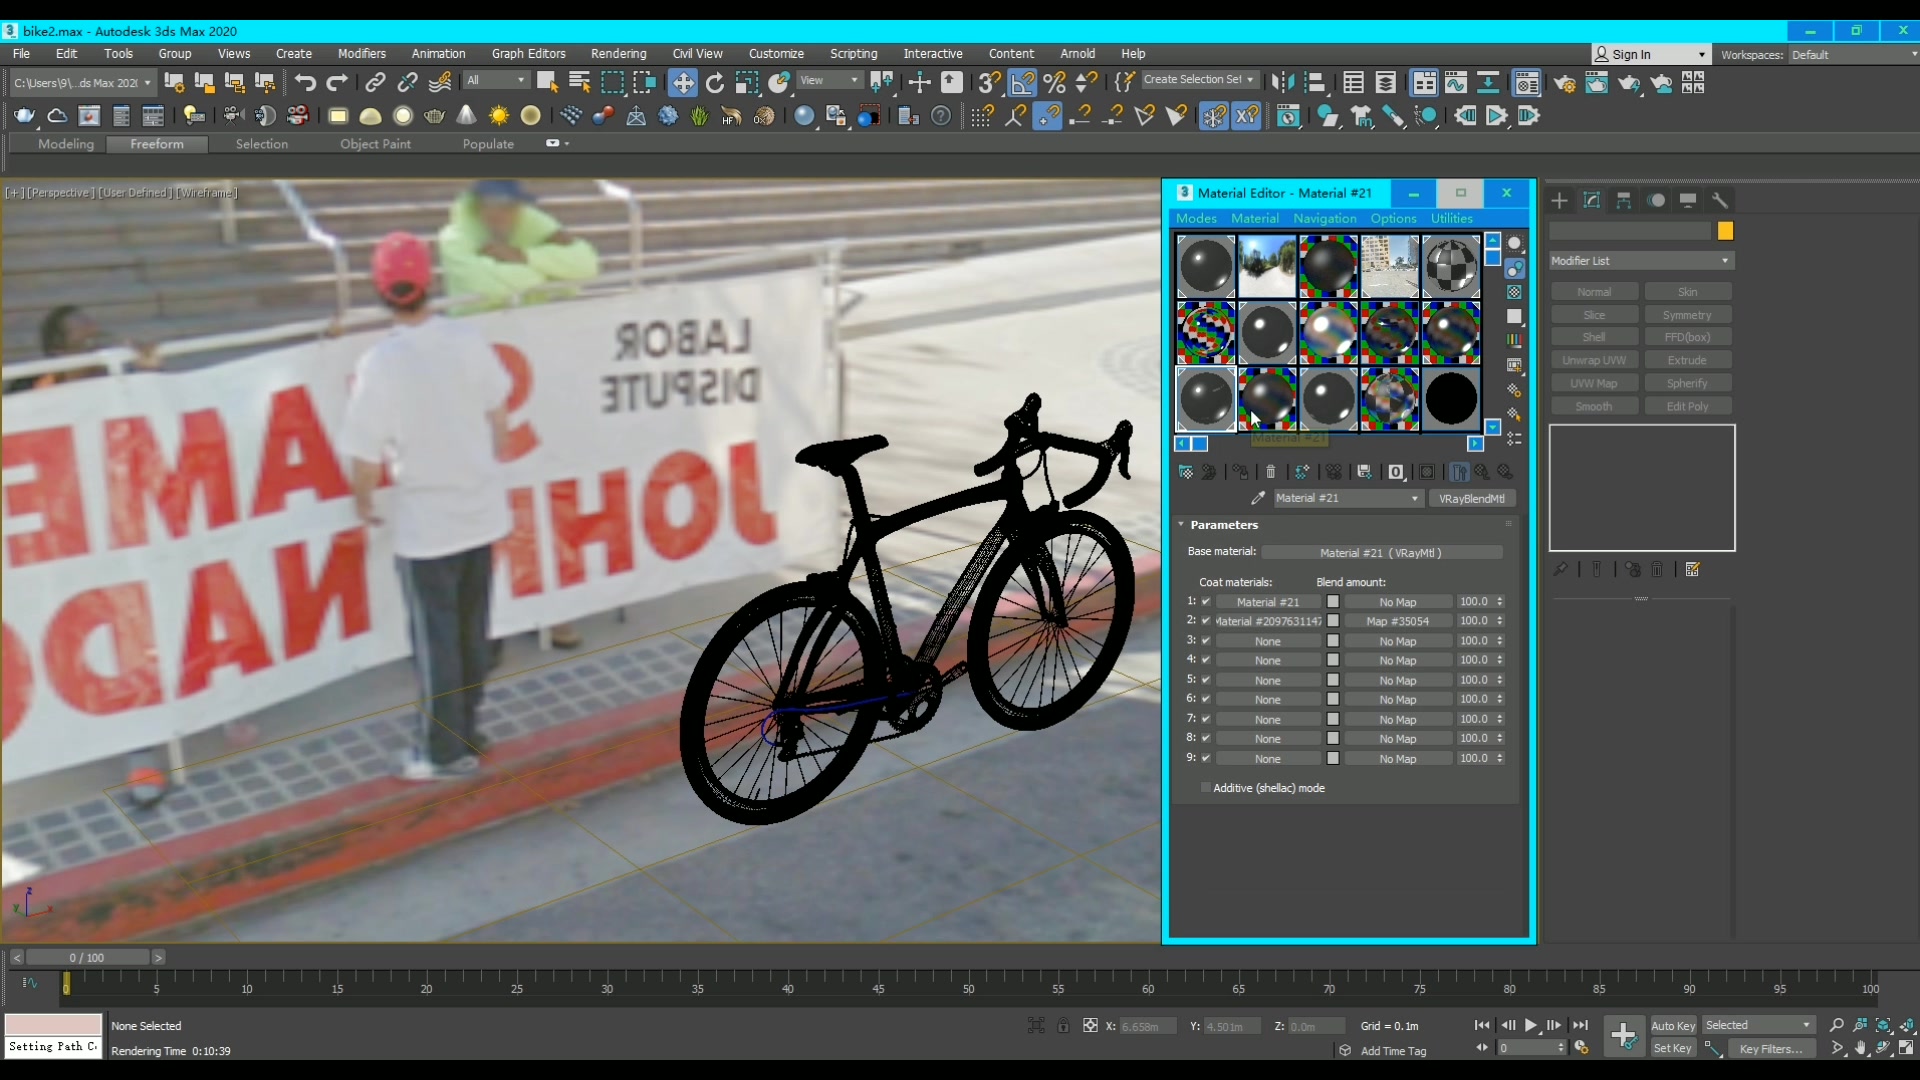This screenshot has width=1920, height=1080.
Task: Open the Hierarchy command panel tab
Action: click(1624, 201)
